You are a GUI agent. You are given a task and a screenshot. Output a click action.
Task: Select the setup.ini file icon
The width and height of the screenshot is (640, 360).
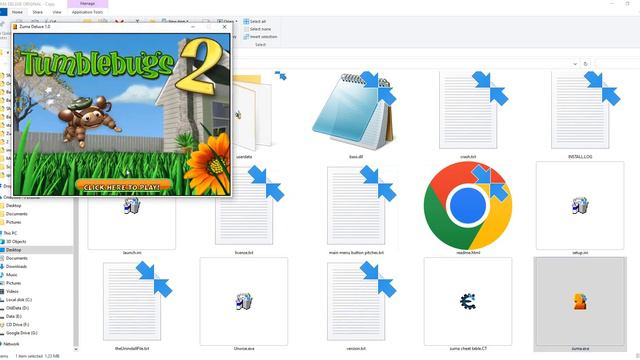[x=580, y=206]
